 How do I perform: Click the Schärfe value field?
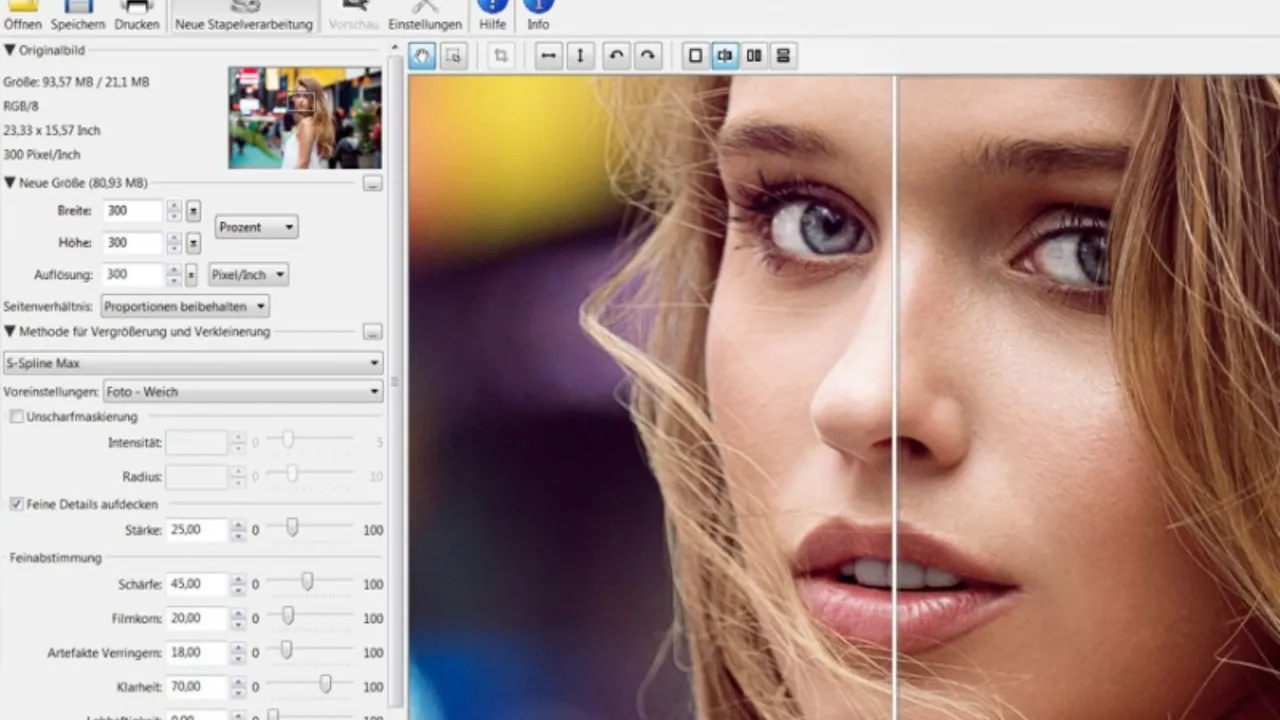click(197, 584)
